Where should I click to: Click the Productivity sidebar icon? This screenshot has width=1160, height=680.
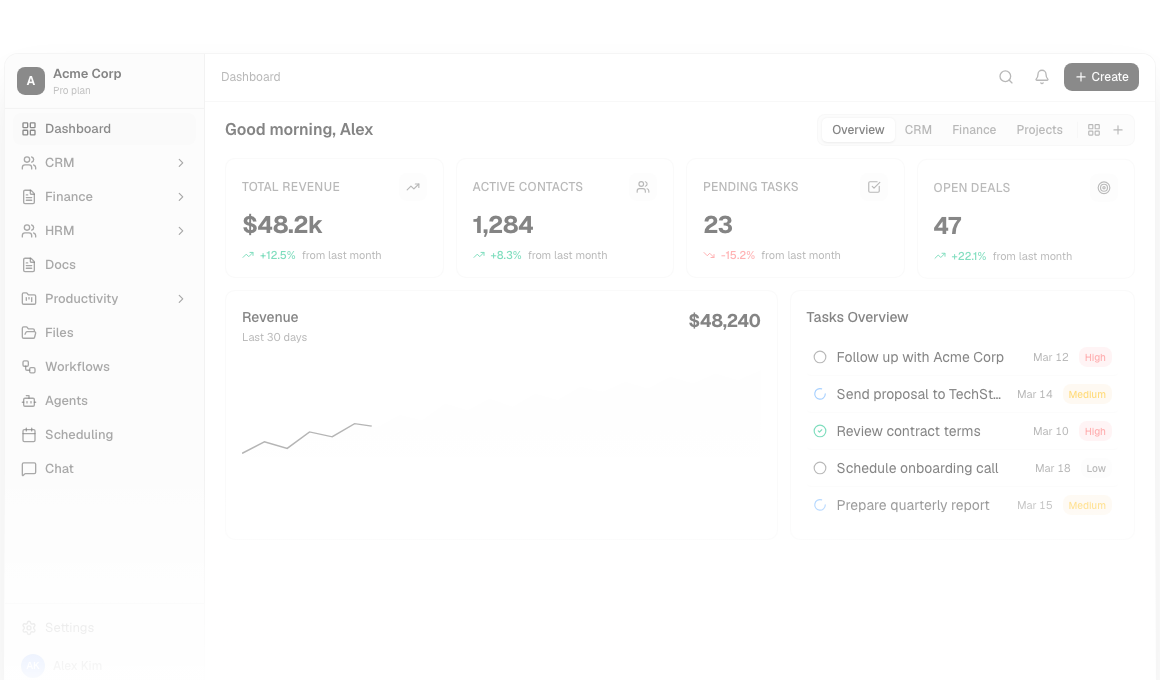(29, 299)
